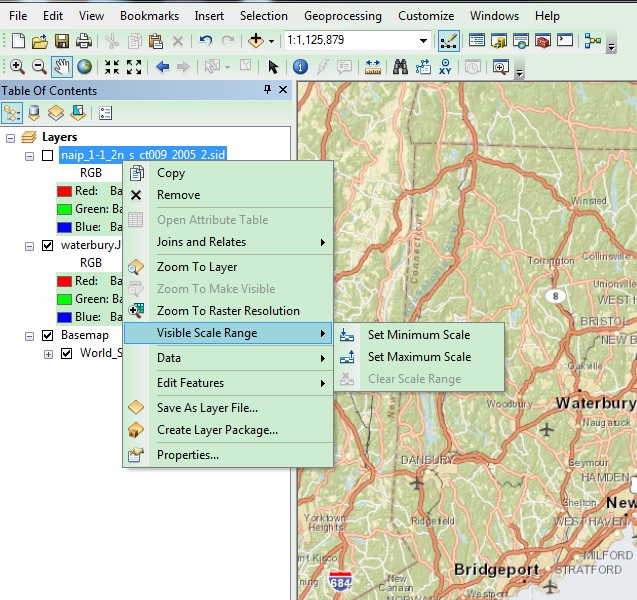
Task: Click Set Minimum Scale
Action: tap(419, 335)
